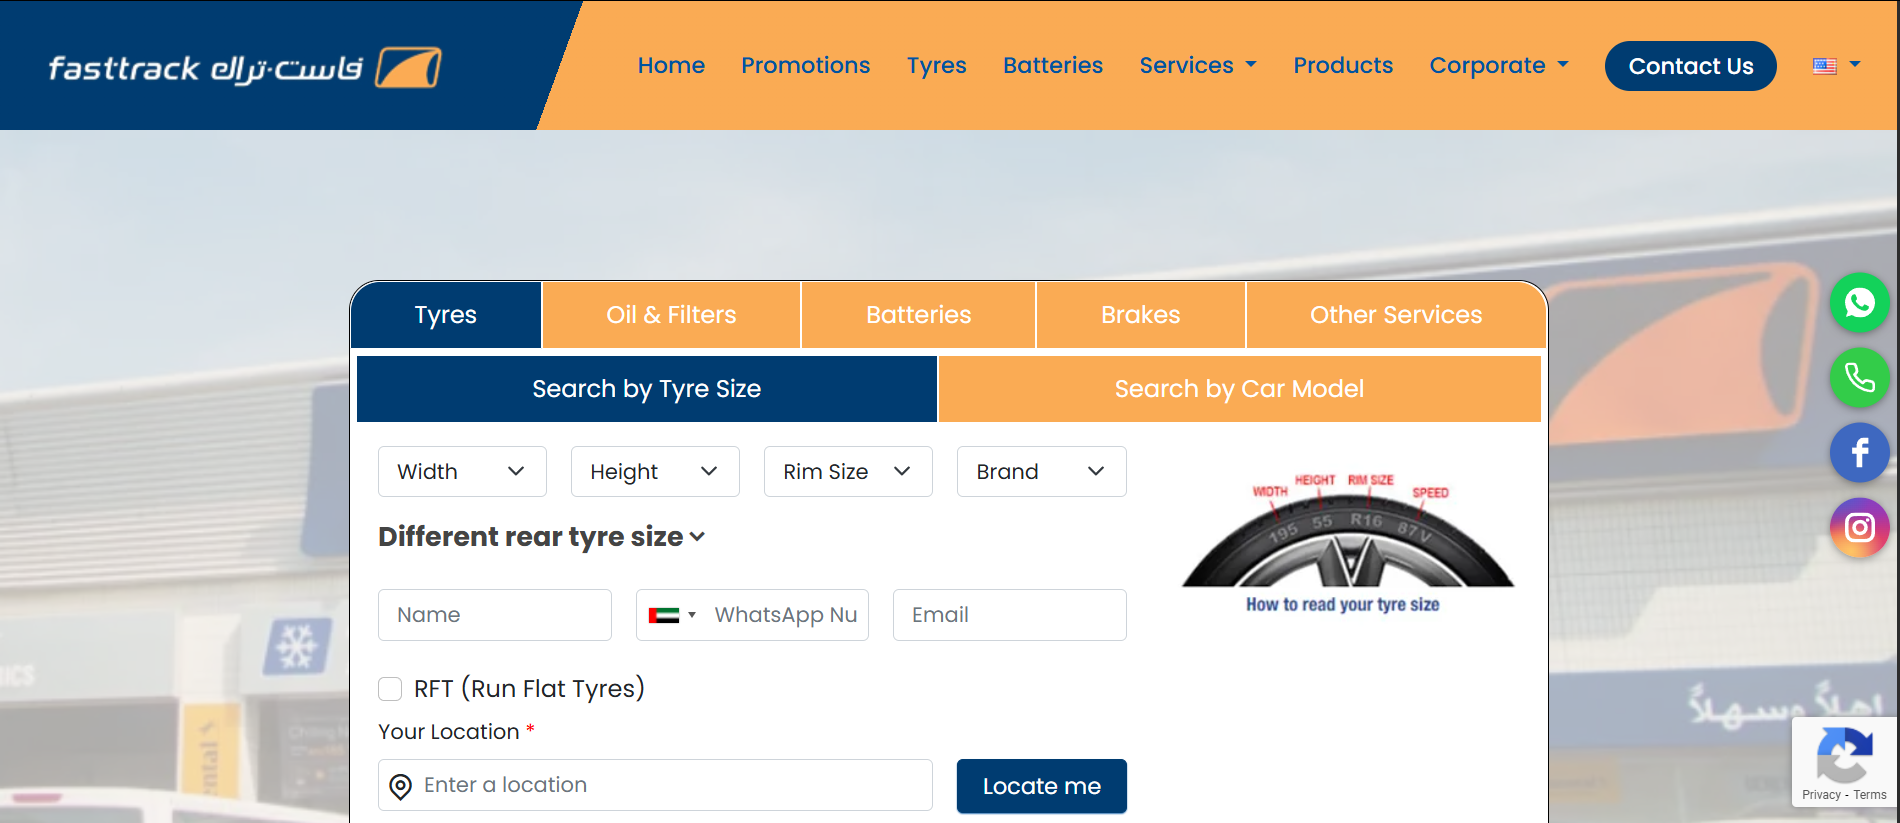Expand the Services menu
1900x823 pixels.
[1198, 66]
